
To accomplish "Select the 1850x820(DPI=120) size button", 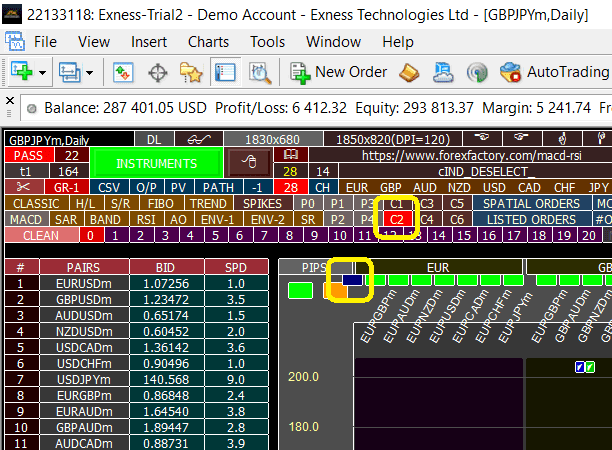I will point(393,139).
